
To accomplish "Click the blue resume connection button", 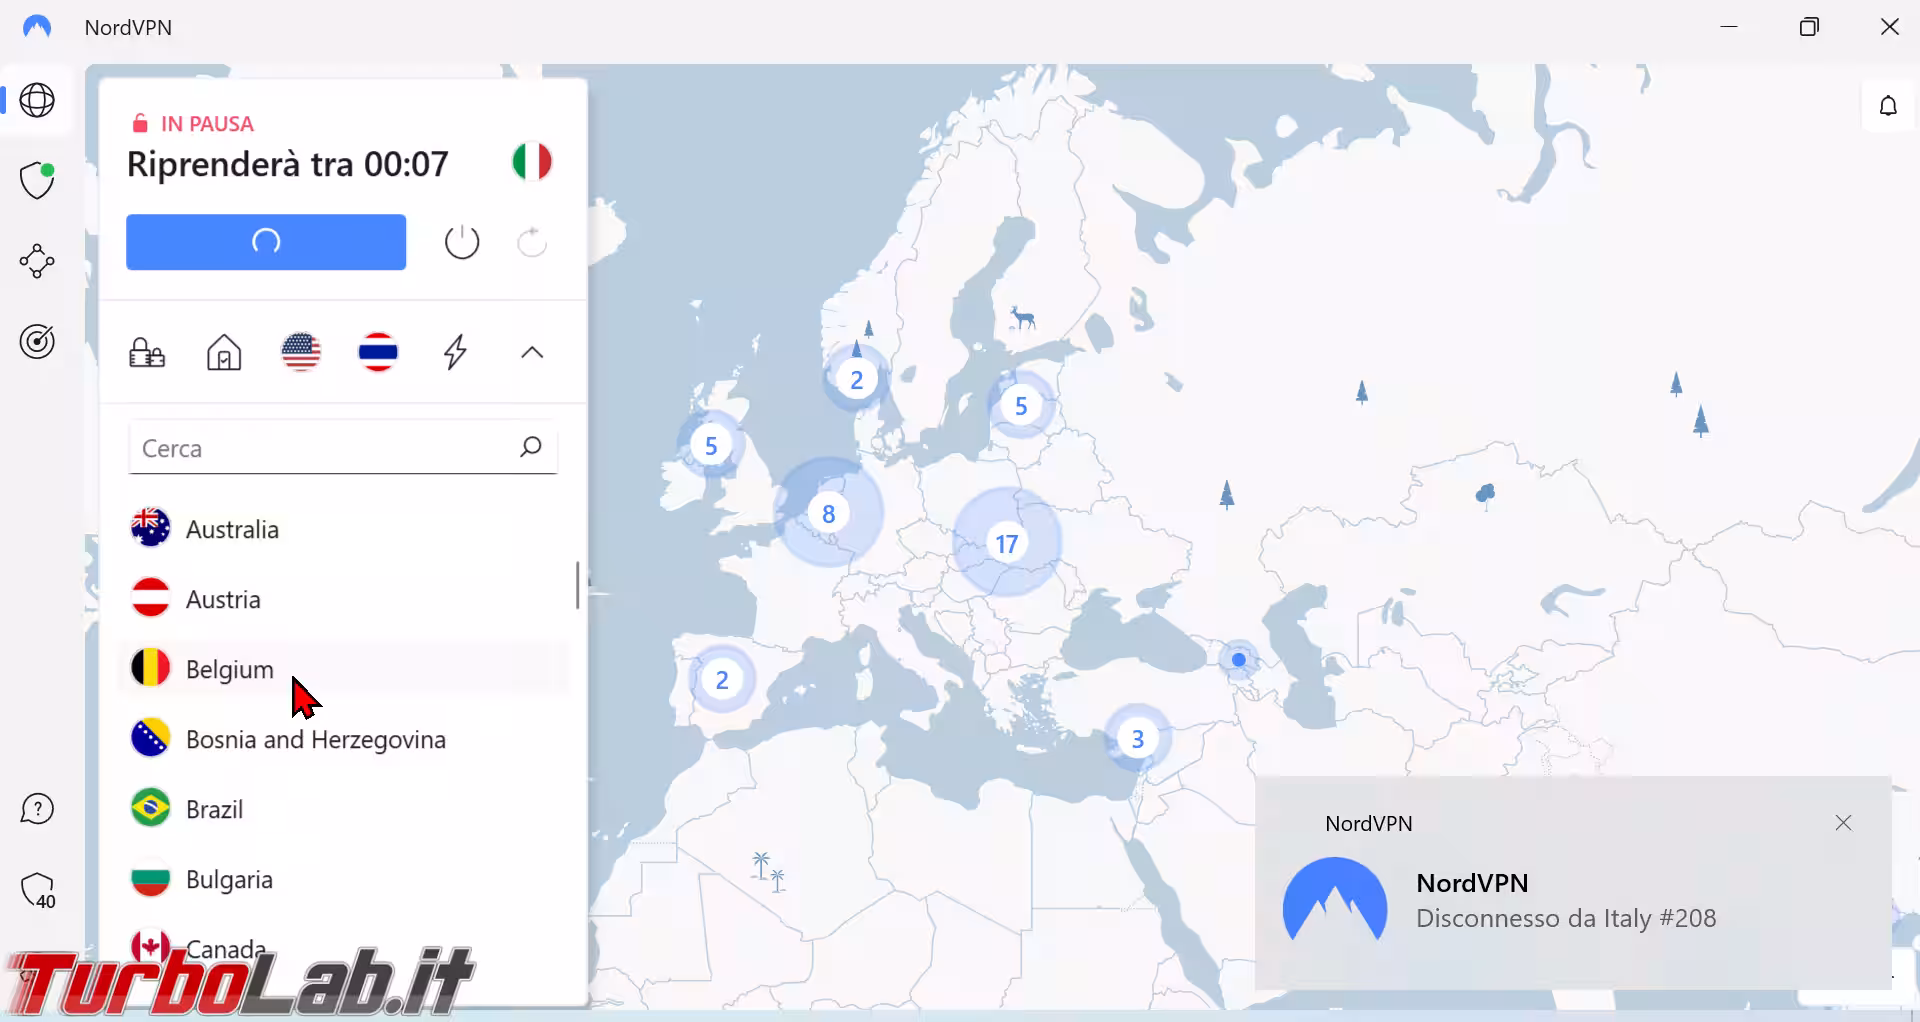I will click(266, 242).
